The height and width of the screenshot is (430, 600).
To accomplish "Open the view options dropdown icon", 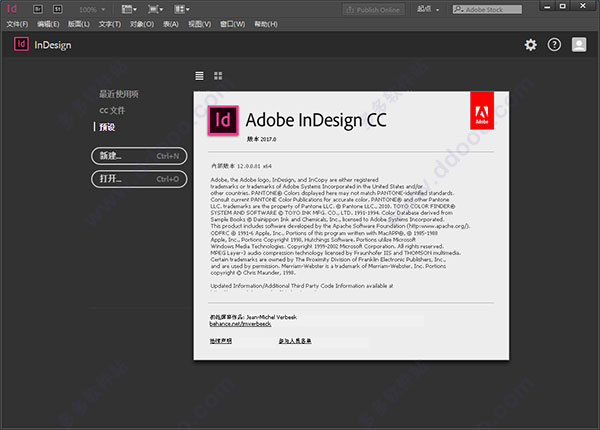I will tap(129, 9).
